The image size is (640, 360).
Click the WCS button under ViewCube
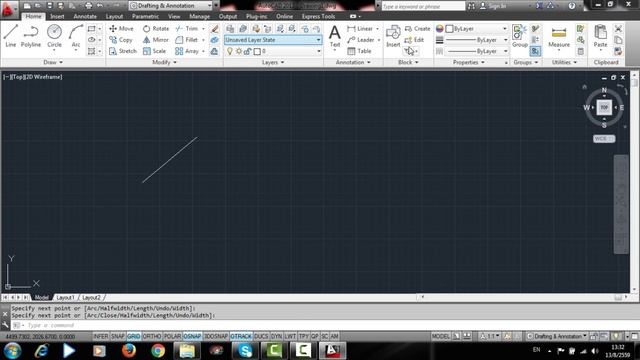(x=604, y=139)
